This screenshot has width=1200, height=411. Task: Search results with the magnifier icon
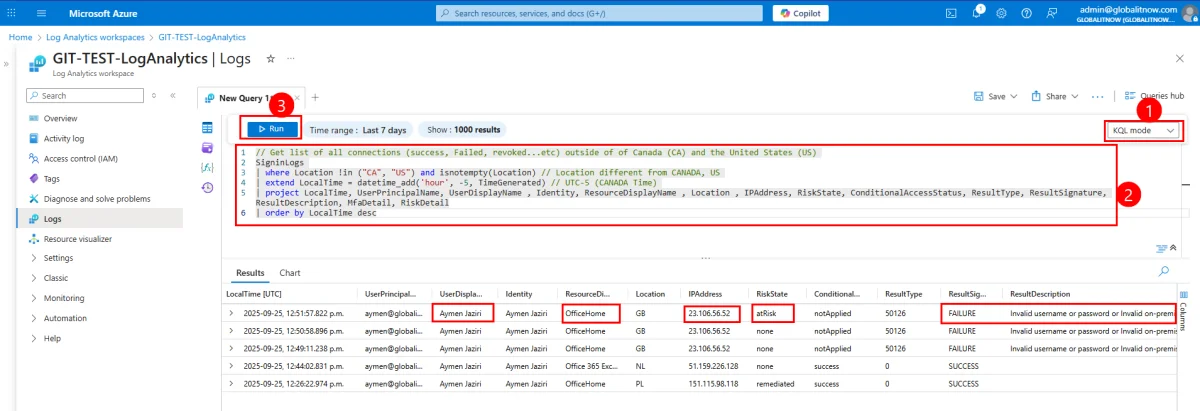tap(1163, 271)
